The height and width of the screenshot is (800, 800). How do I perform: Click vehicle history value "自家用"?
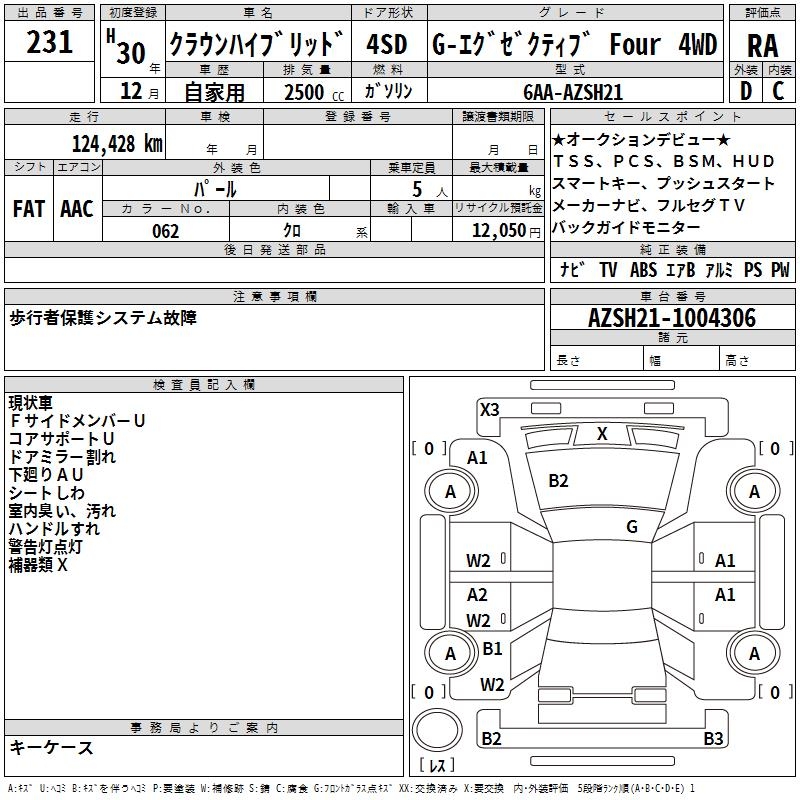[214, 92]
